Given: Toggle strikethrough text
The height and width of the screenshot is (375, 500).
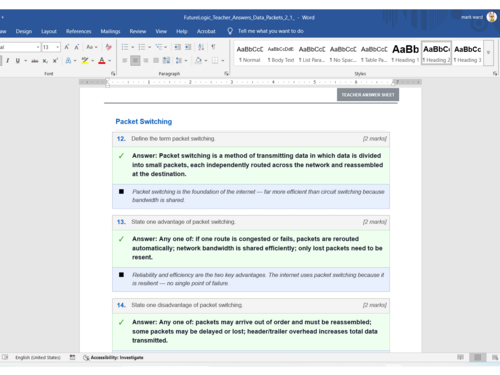Looking at the screenshot, I should tap(35, 61).
